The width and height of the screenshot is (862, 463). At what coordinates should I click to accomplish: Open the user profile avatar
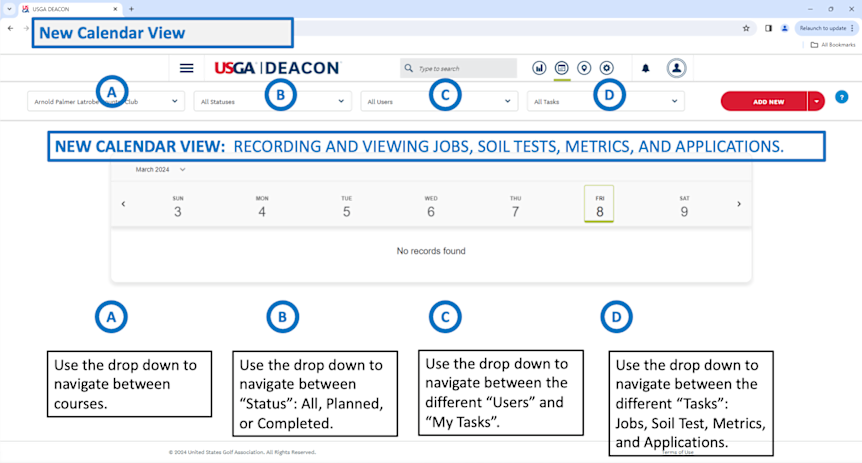click(x=676, y=68)
